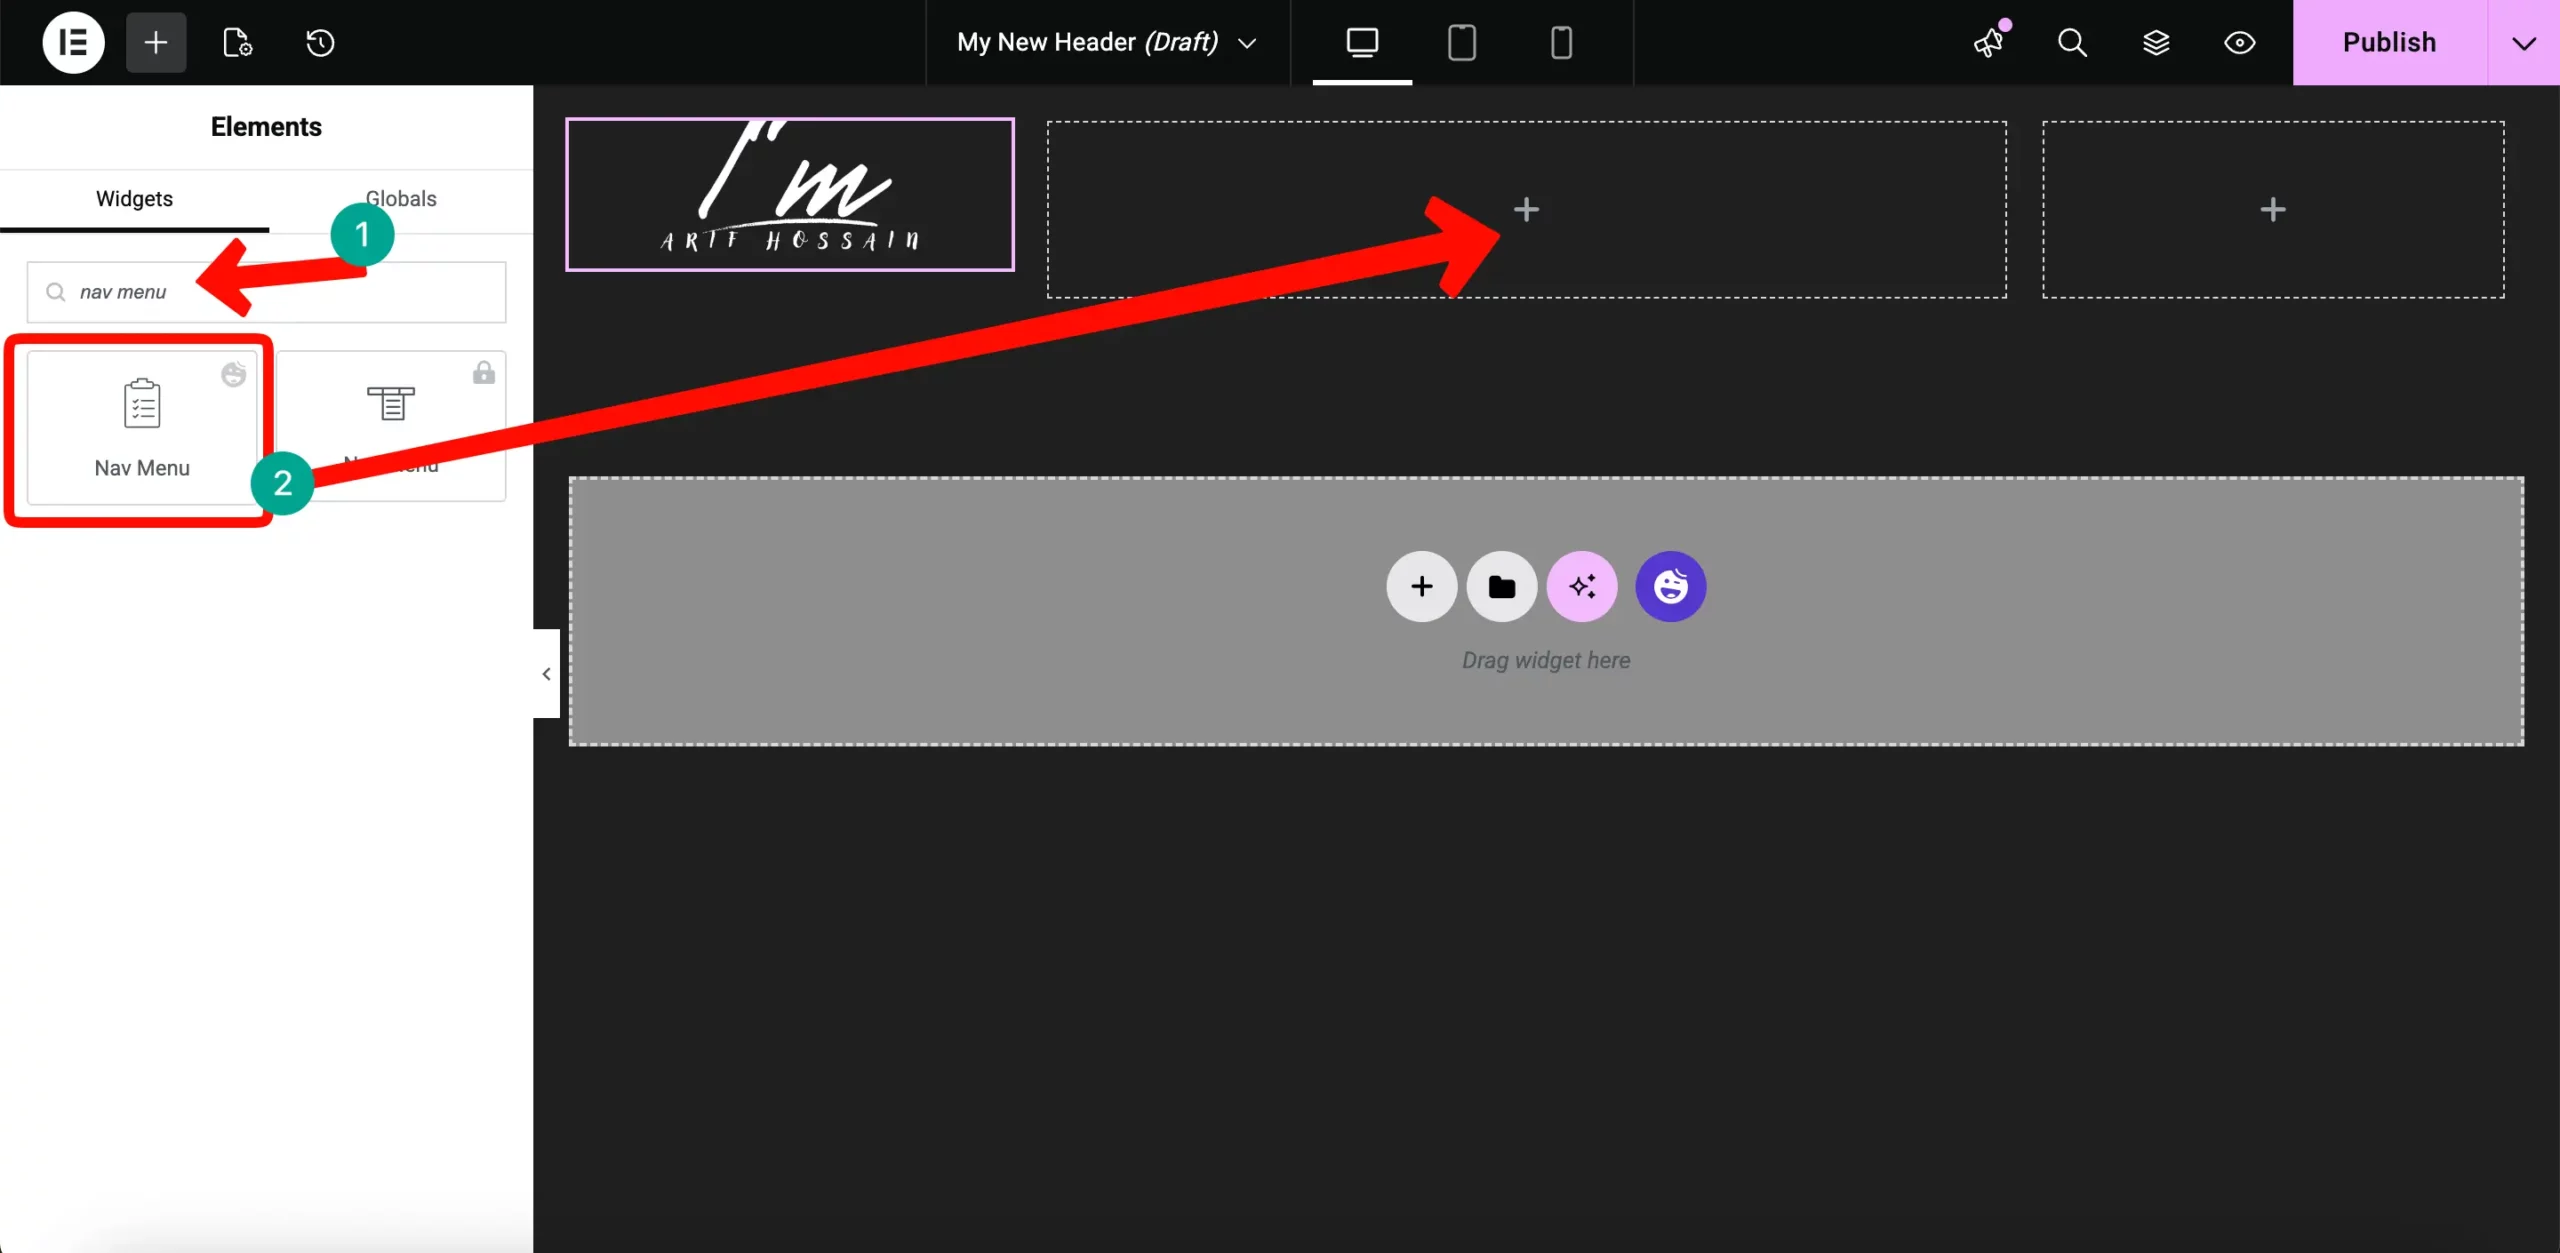The height and width of the screenshot is (1253, 2560).
Task: Open the page settings document icon
Action: coord(236,42)
